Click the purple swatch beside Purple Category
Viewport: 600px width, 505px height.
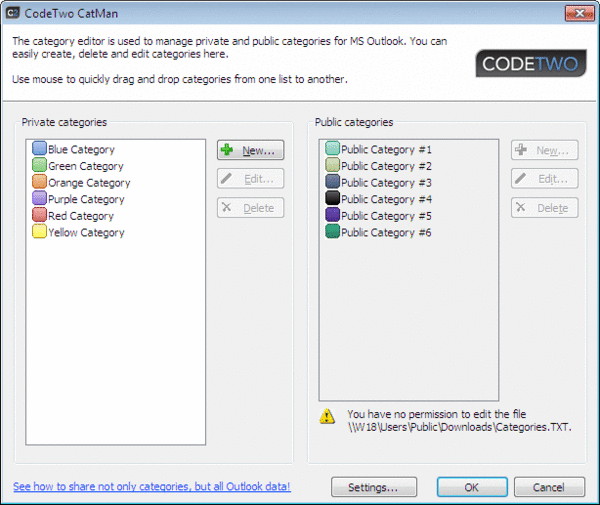pos(39,199)
